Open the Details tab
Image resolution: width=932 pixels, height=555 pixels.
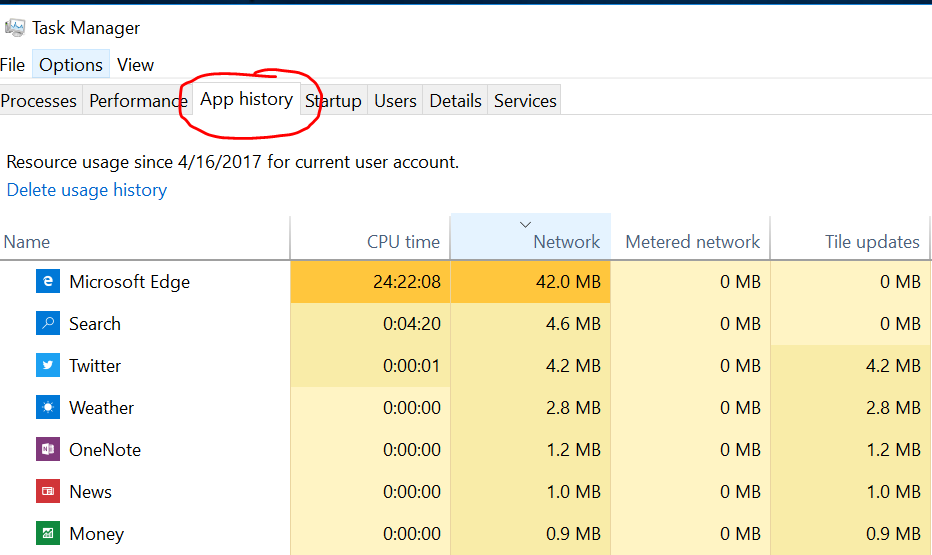tap(455, 100)
